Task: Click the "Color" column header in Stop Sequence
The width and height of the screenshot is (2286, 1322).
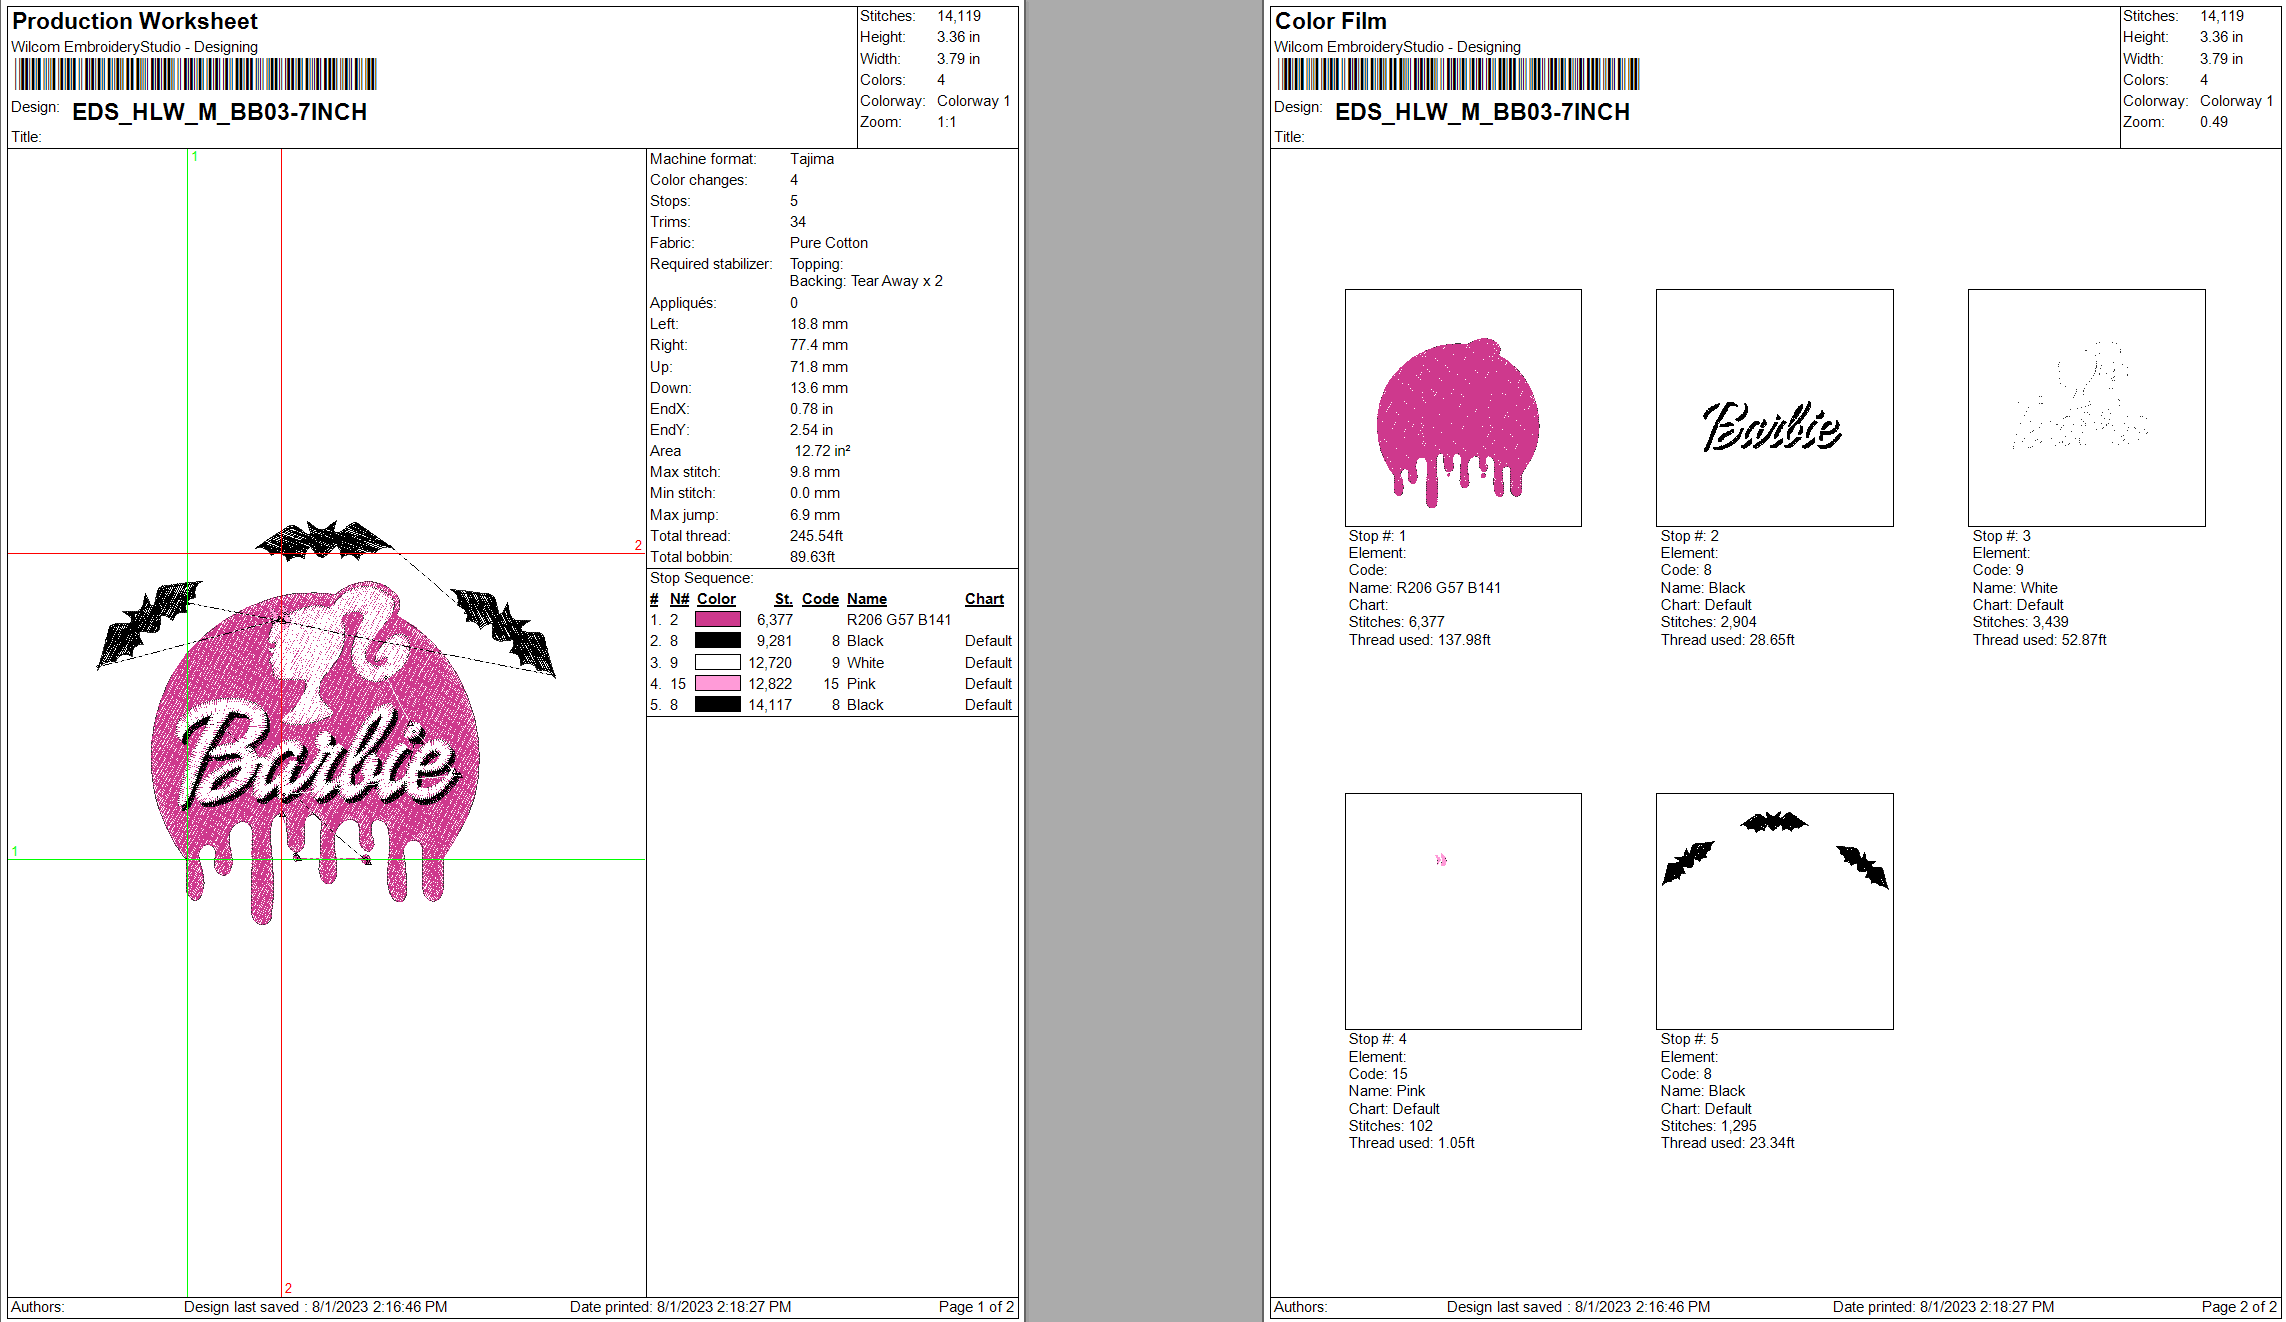Action: click(716, 599)
